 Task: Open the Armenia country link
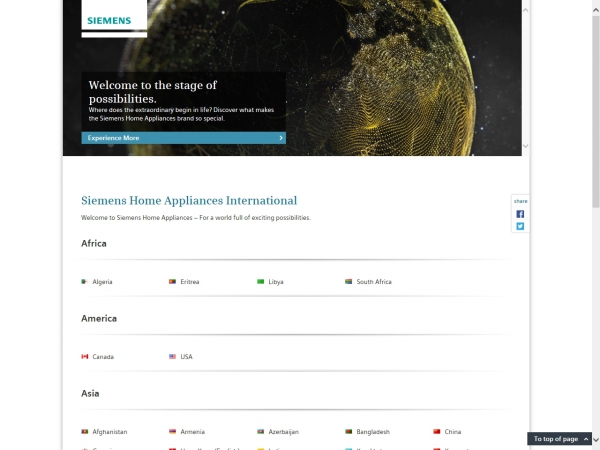tap(192, 432)
